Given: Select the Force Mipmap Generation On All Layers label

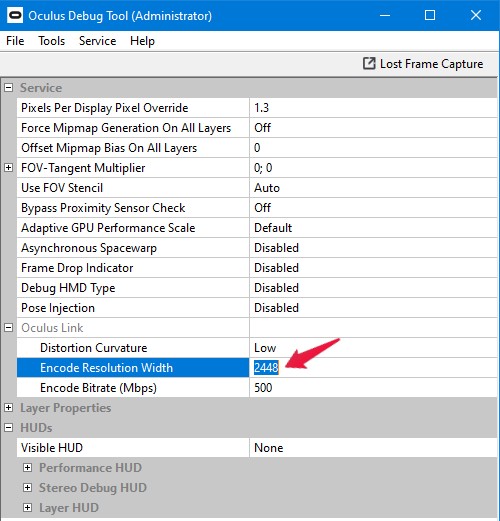Looking at the screenshot, I should (126, 128).
